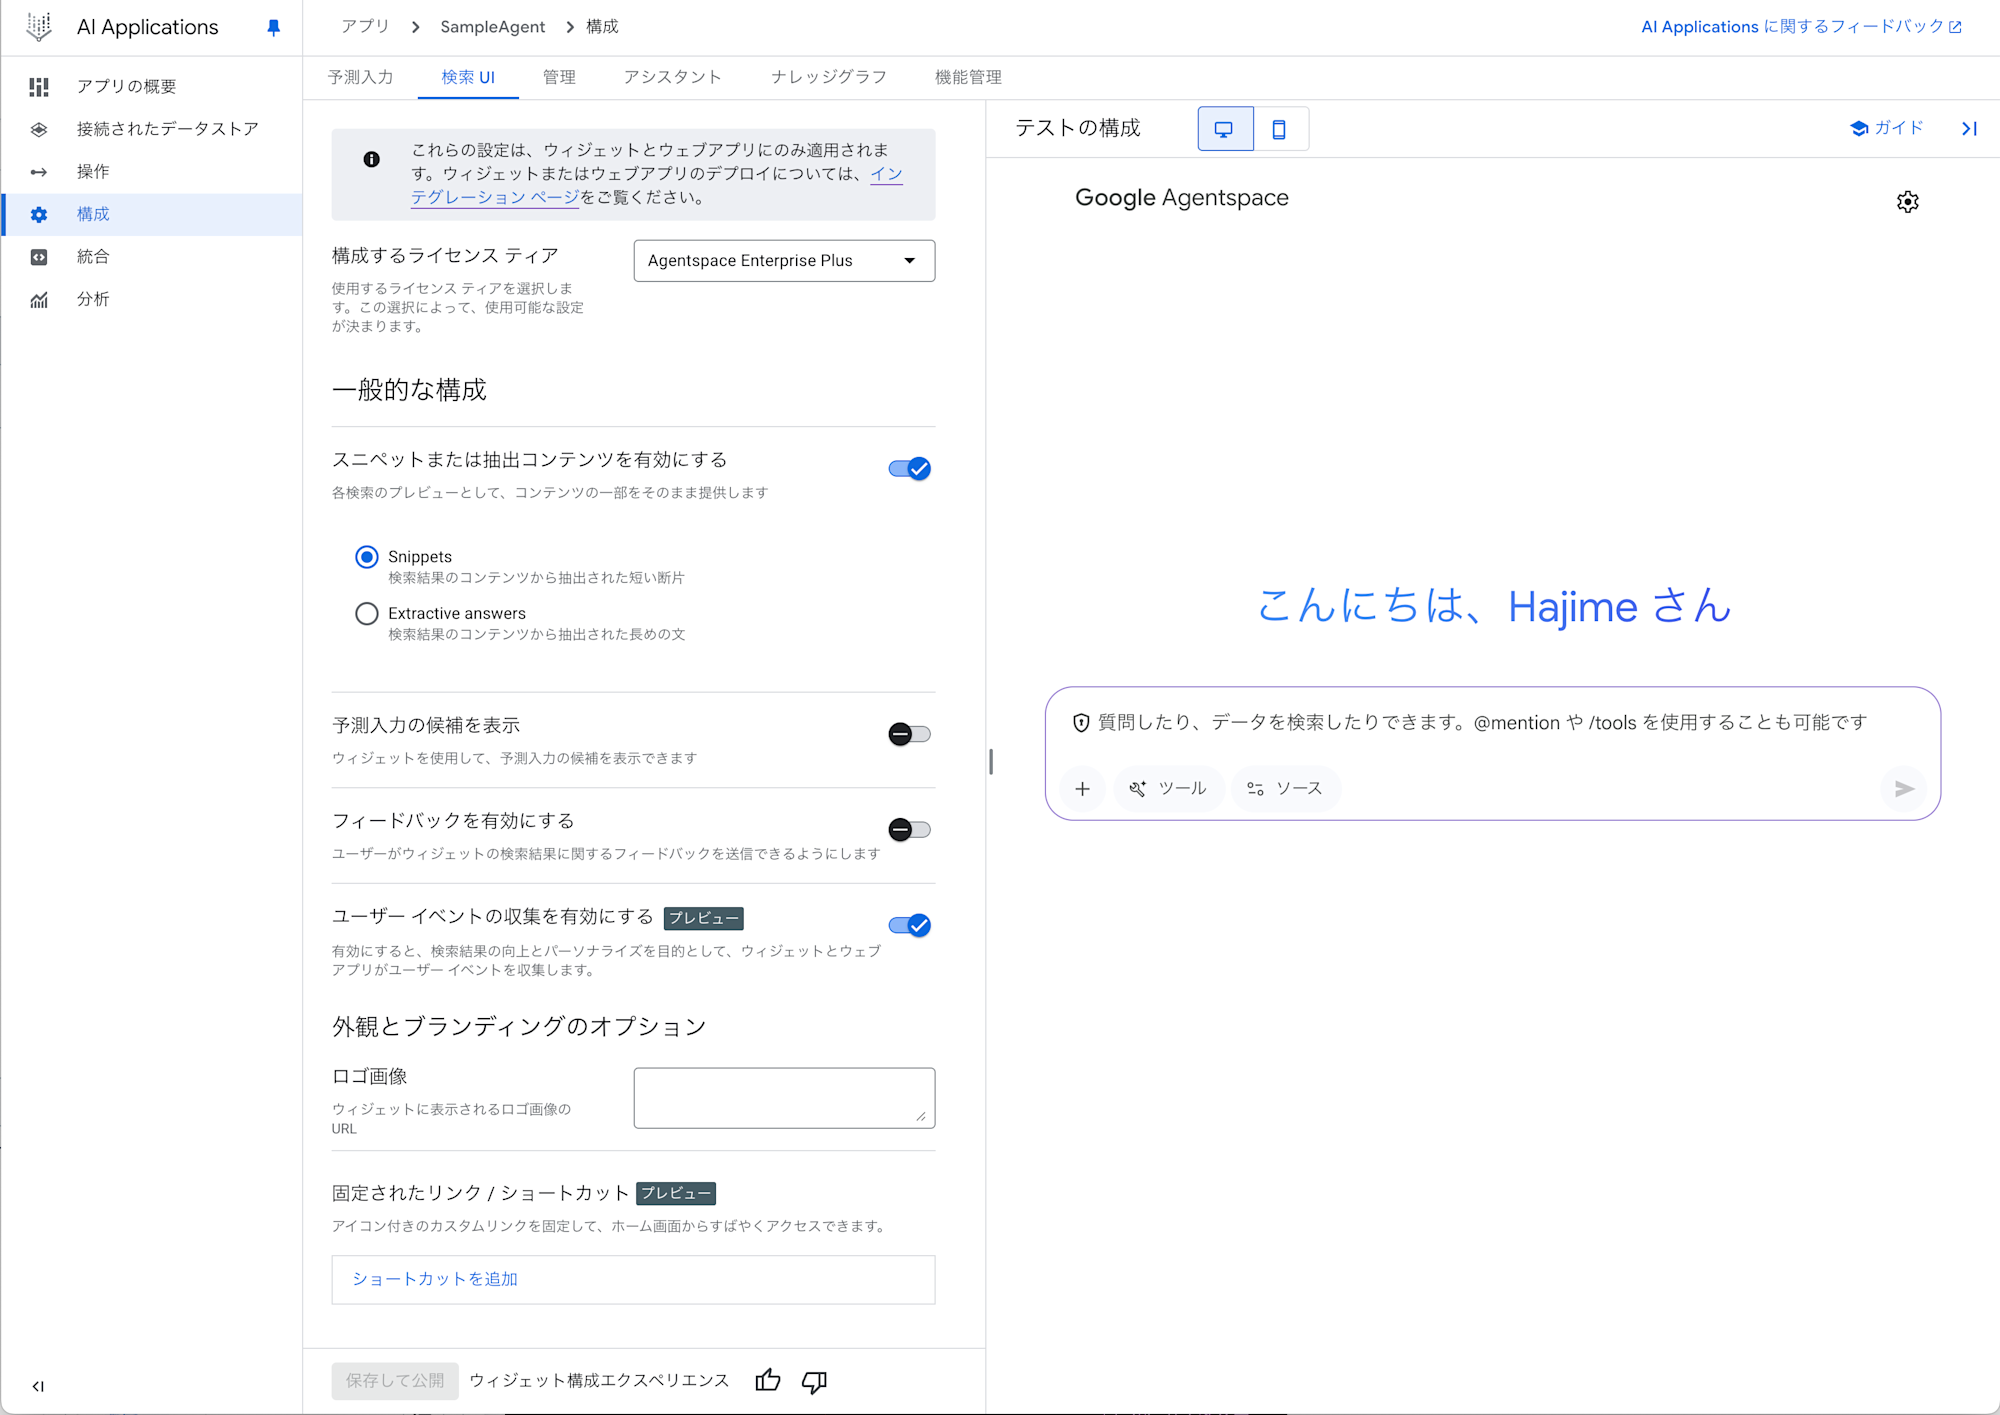Image resolution: width=2000 pixels, height=1415 pixels.
Task: Click thumbs up feedback icon
Action: [x=768, y=1381]
